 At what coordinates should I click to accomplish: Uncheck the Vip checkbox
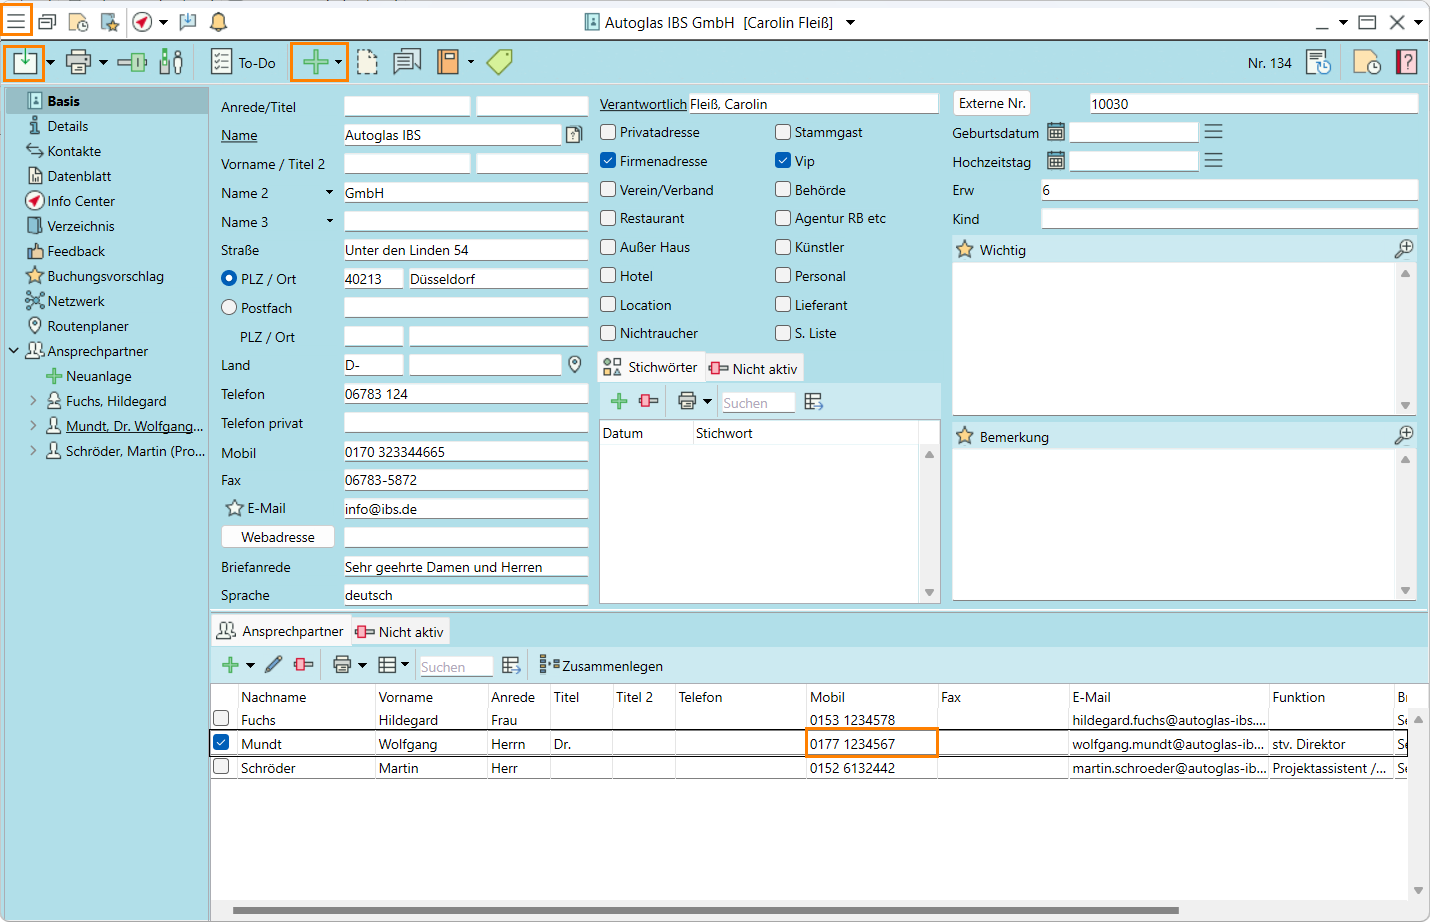[783, 161]
